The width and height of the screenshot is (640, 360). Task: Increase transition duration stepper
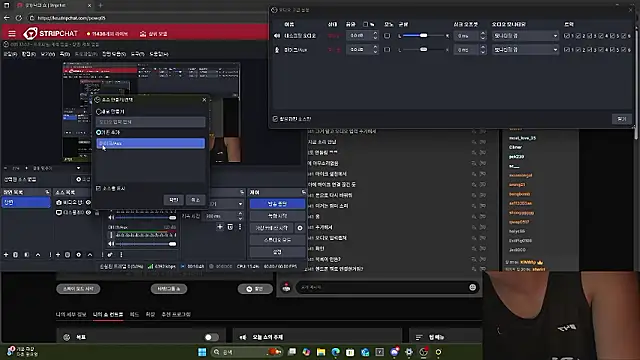point(240,214)
